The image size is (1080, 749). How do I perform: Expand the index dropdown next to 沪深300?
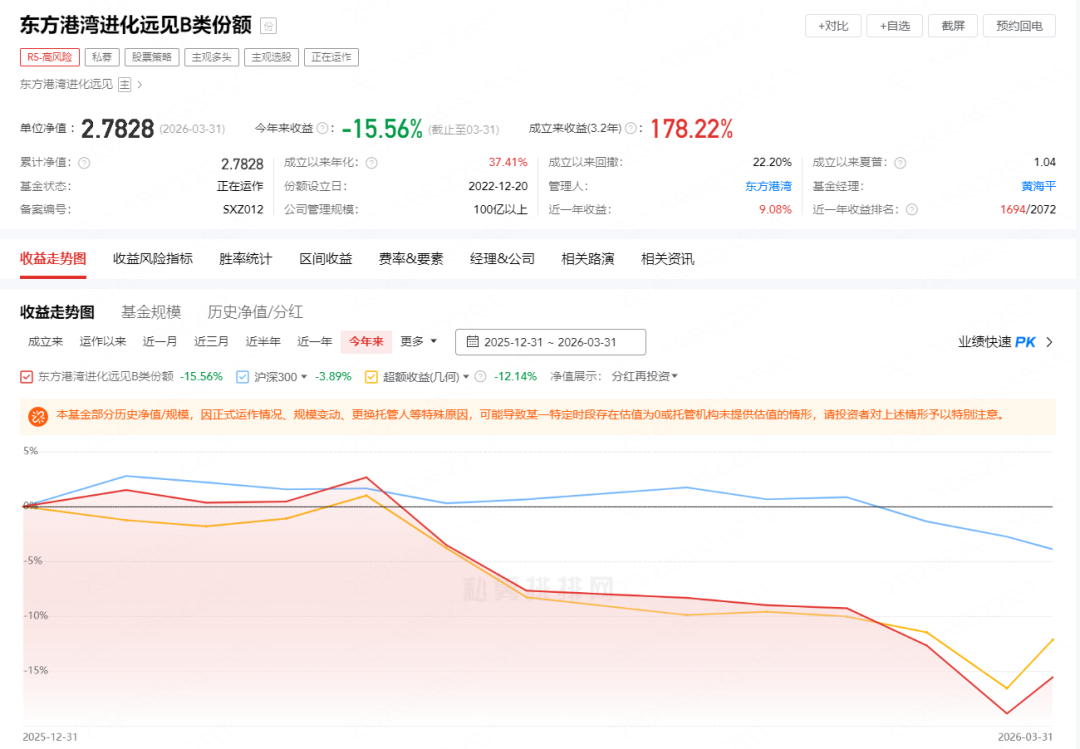(303, 376)
